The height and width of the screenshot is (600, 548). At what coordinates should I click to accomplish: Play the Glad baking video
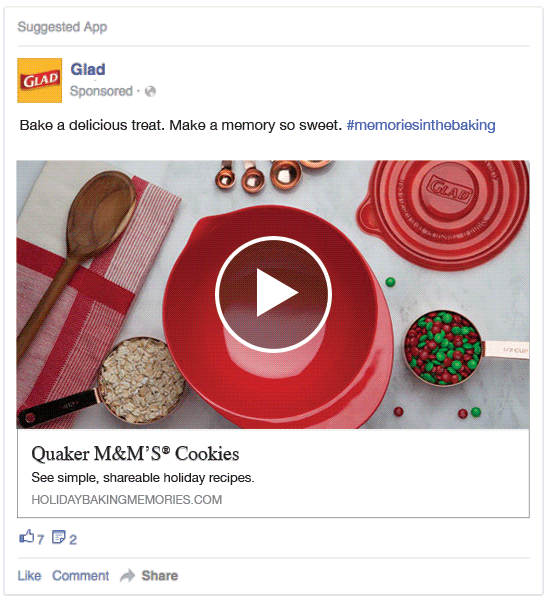click(x=273, y=293)
